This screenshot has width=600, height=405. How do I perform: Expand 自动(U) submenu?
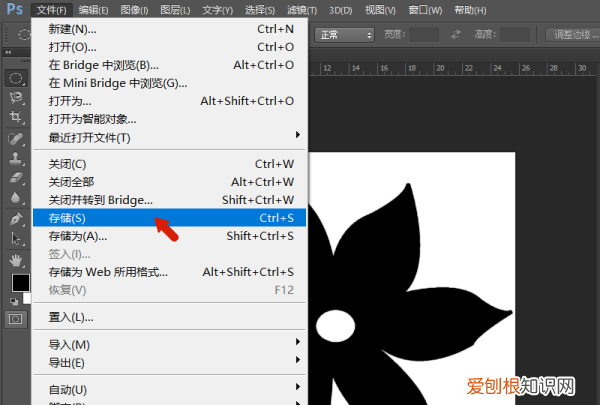point(170,390)
